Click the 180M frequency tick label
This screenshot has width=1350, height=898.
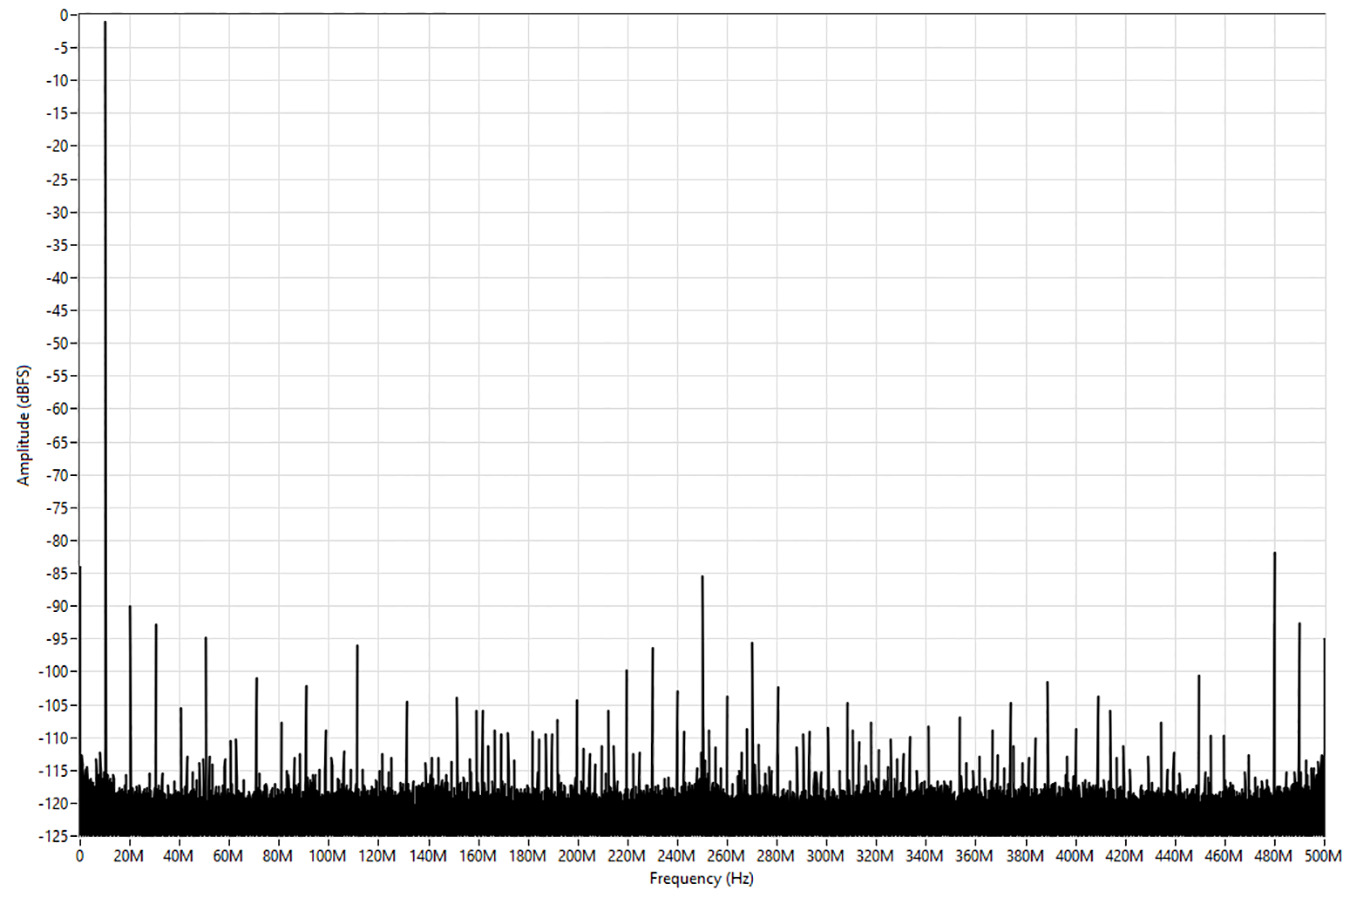coord(527,856)
